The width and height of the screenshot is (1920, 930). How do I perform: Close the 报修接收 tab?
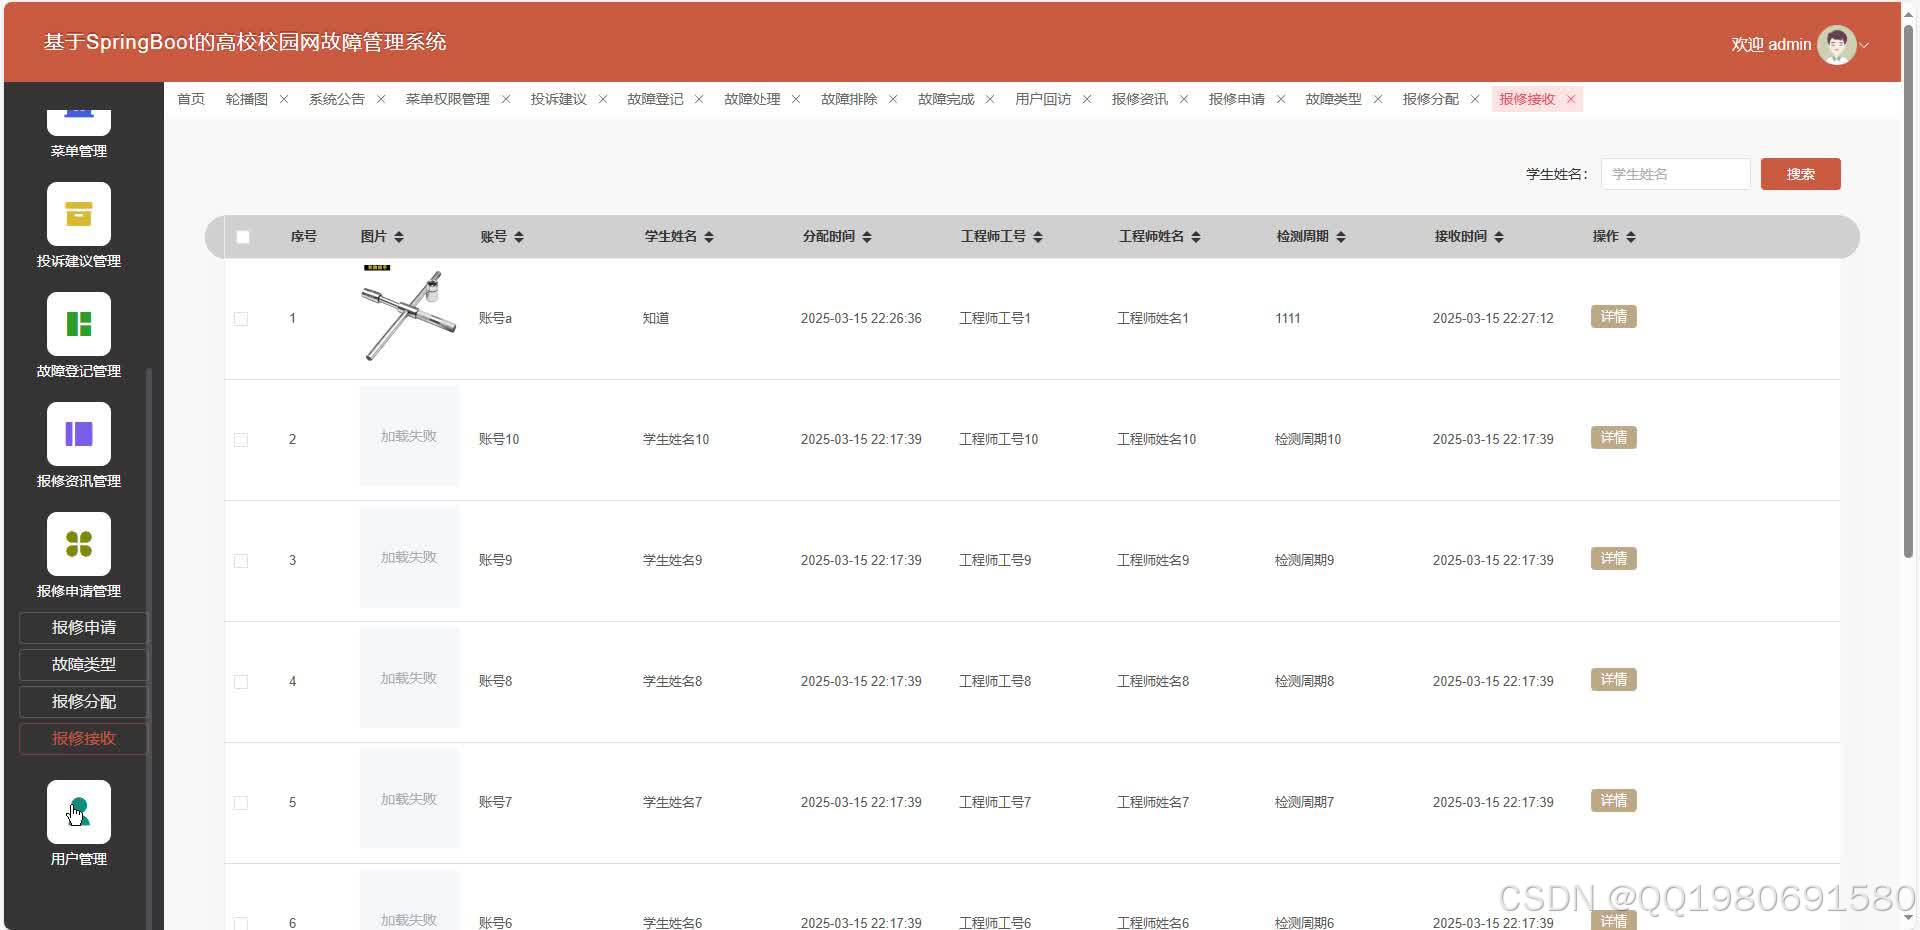point(1571,99)
